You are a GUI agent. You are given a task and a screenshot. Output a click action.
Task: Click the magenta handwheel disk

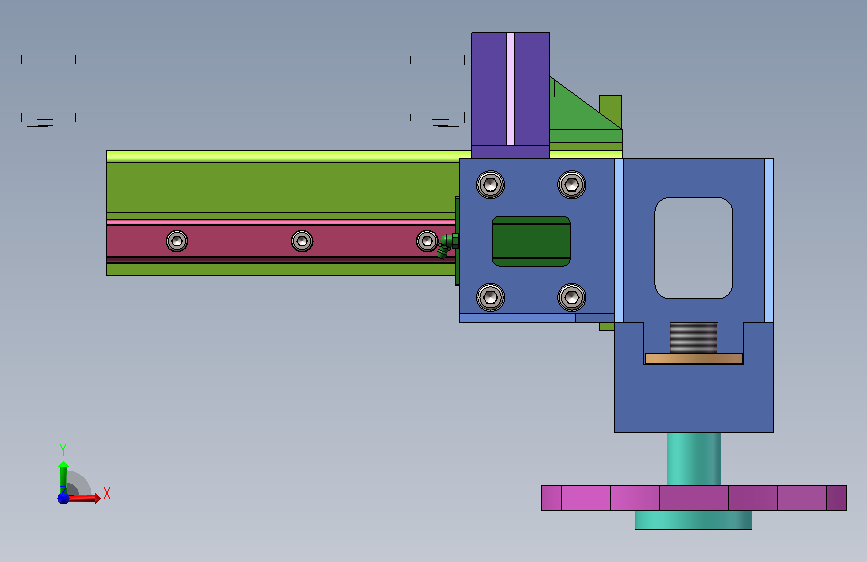[693, 498]
